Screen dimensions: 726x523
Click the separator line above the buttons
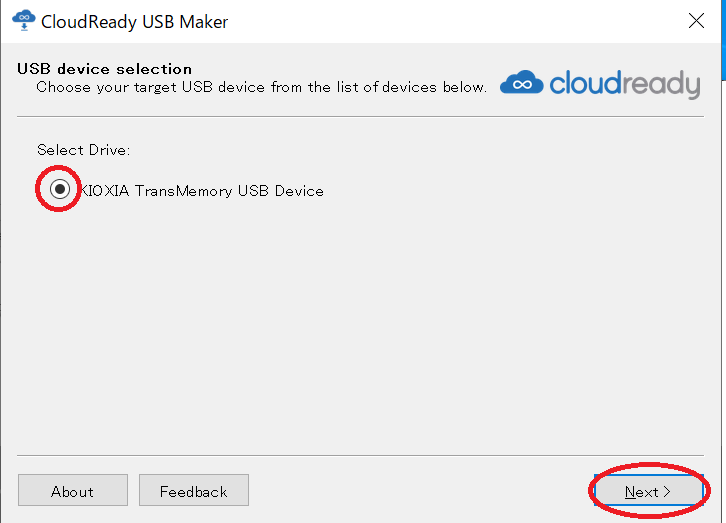tap(360, 455)
